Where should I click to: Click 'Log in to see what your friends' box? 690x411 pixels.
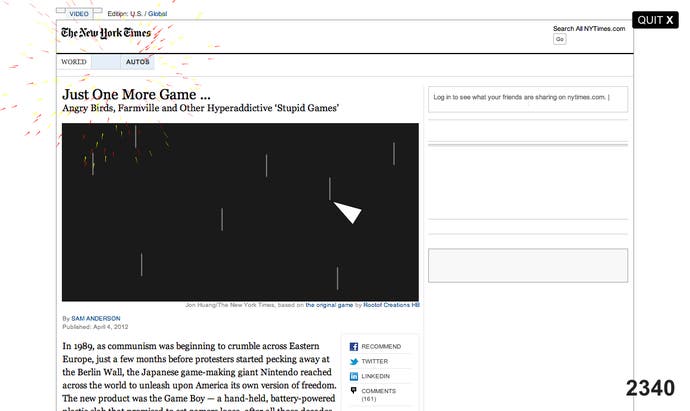[528, 99]
